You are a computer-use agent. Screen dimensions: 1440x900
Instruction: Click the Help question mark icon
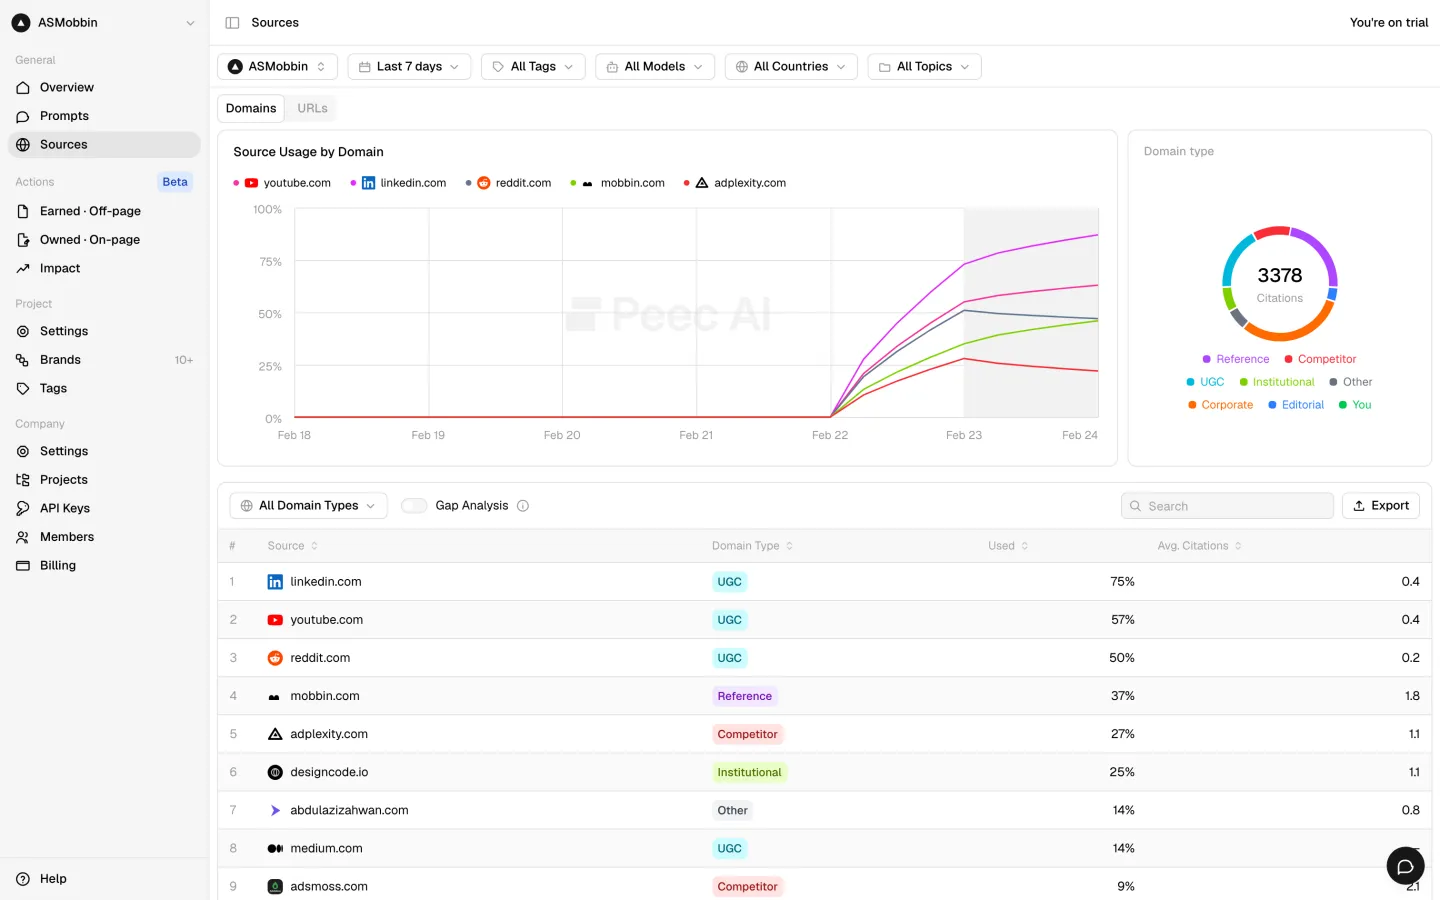(x=23, y=879)
